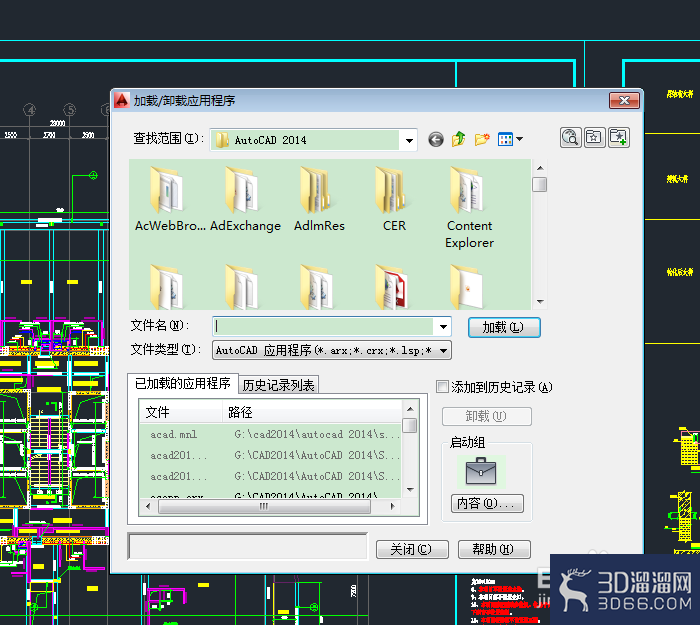Click the 关闭(C) close button
The height and width of the screenshot is (625, 700).
pos(412,550)
